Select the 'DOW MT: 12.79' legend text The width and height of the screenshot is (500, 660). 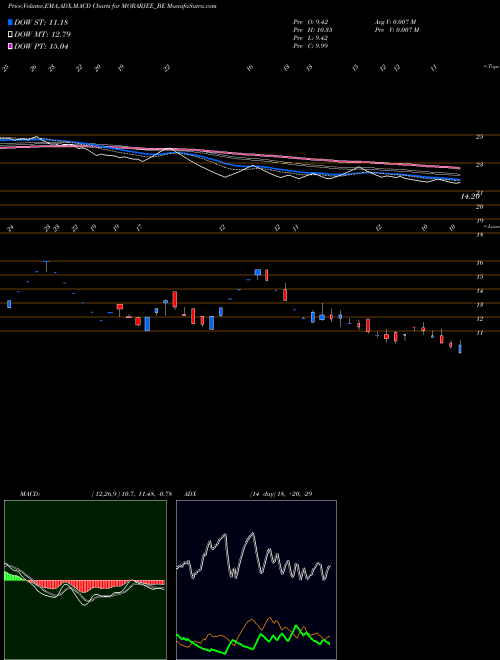42,35
